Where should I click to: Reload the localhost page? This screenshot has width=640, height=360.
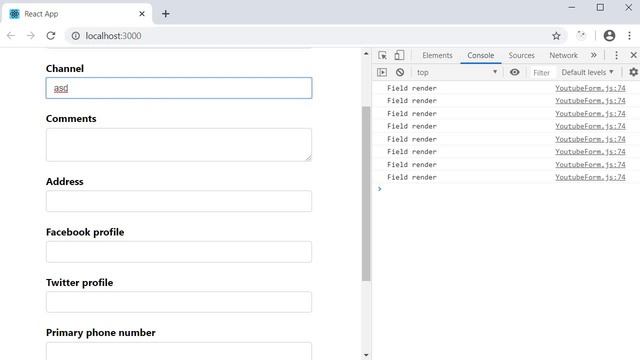(51, 36)
